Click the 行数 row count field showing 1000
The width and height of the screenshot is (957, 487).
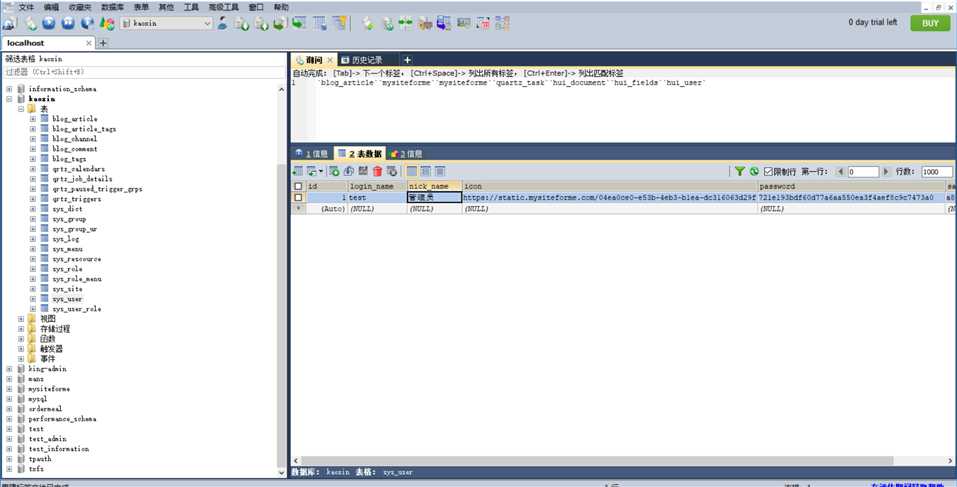[x=937, y=171]
